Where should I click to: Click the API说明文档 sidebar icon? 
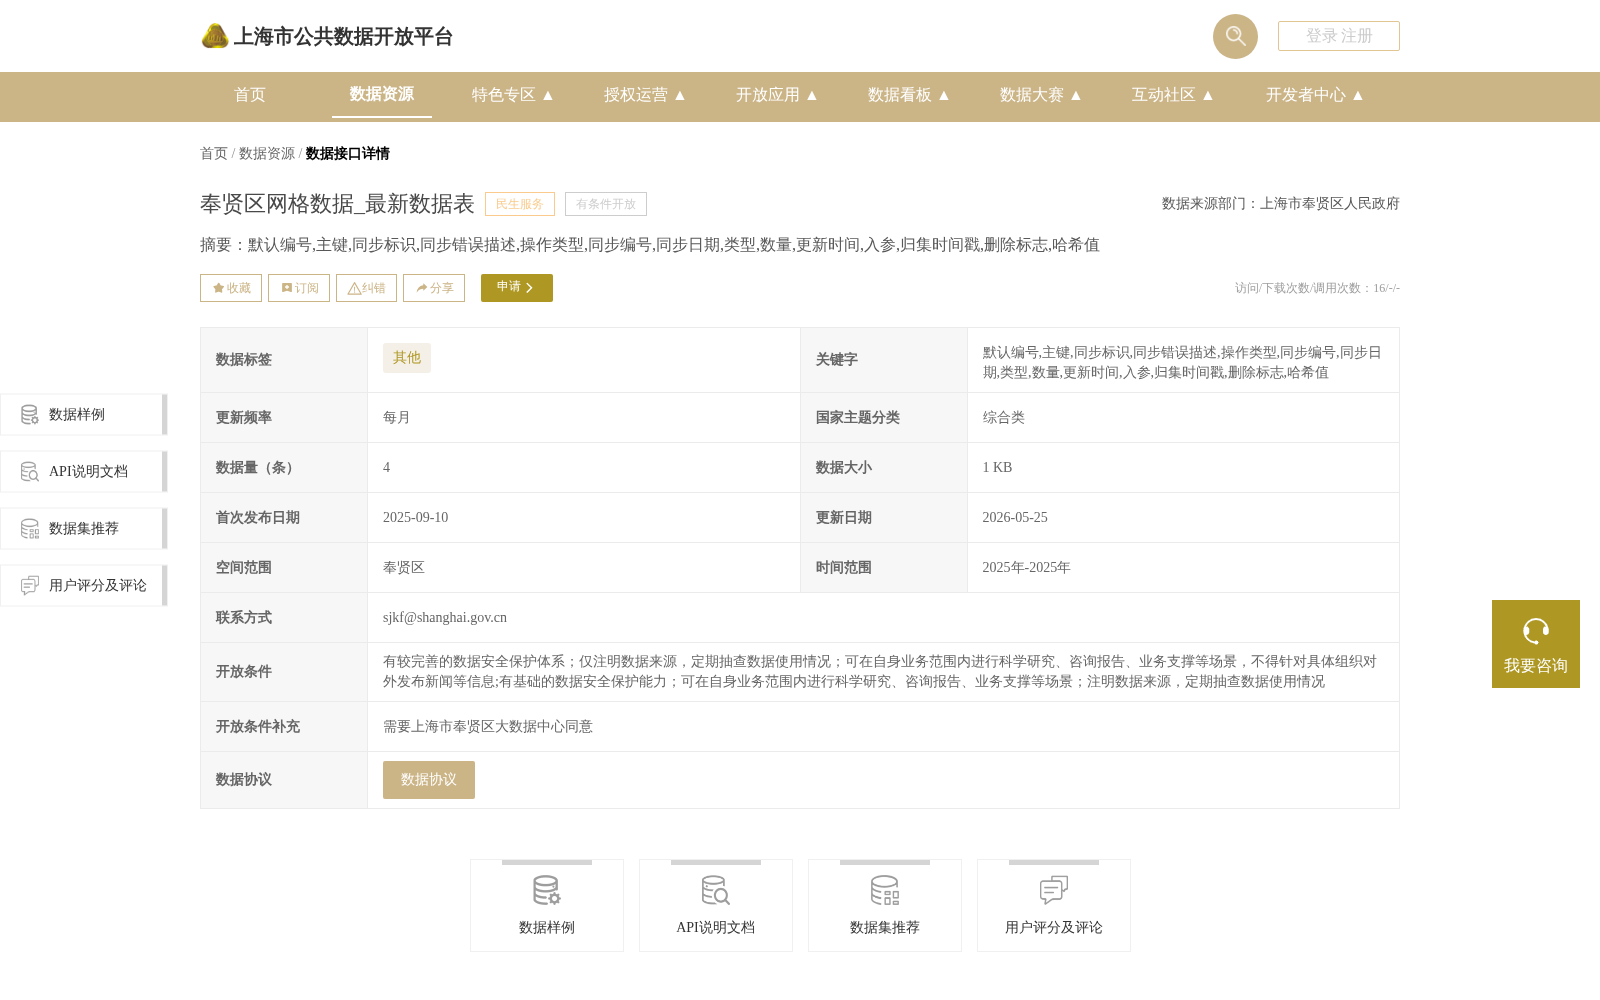pos(30,471)
